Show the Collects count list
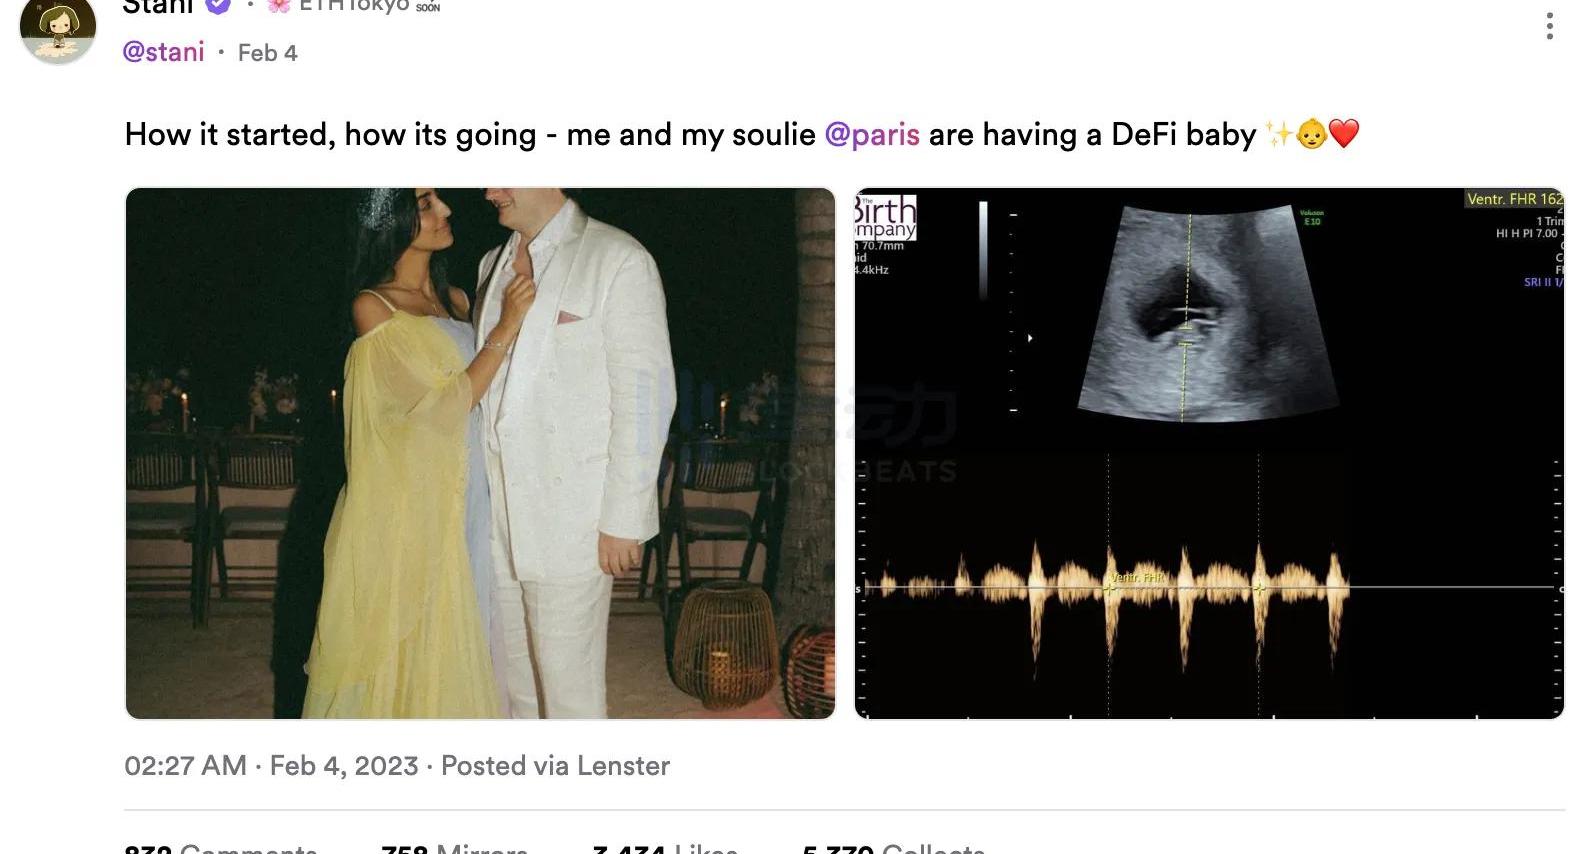The image size is (1594, 854). click(893, 847)
